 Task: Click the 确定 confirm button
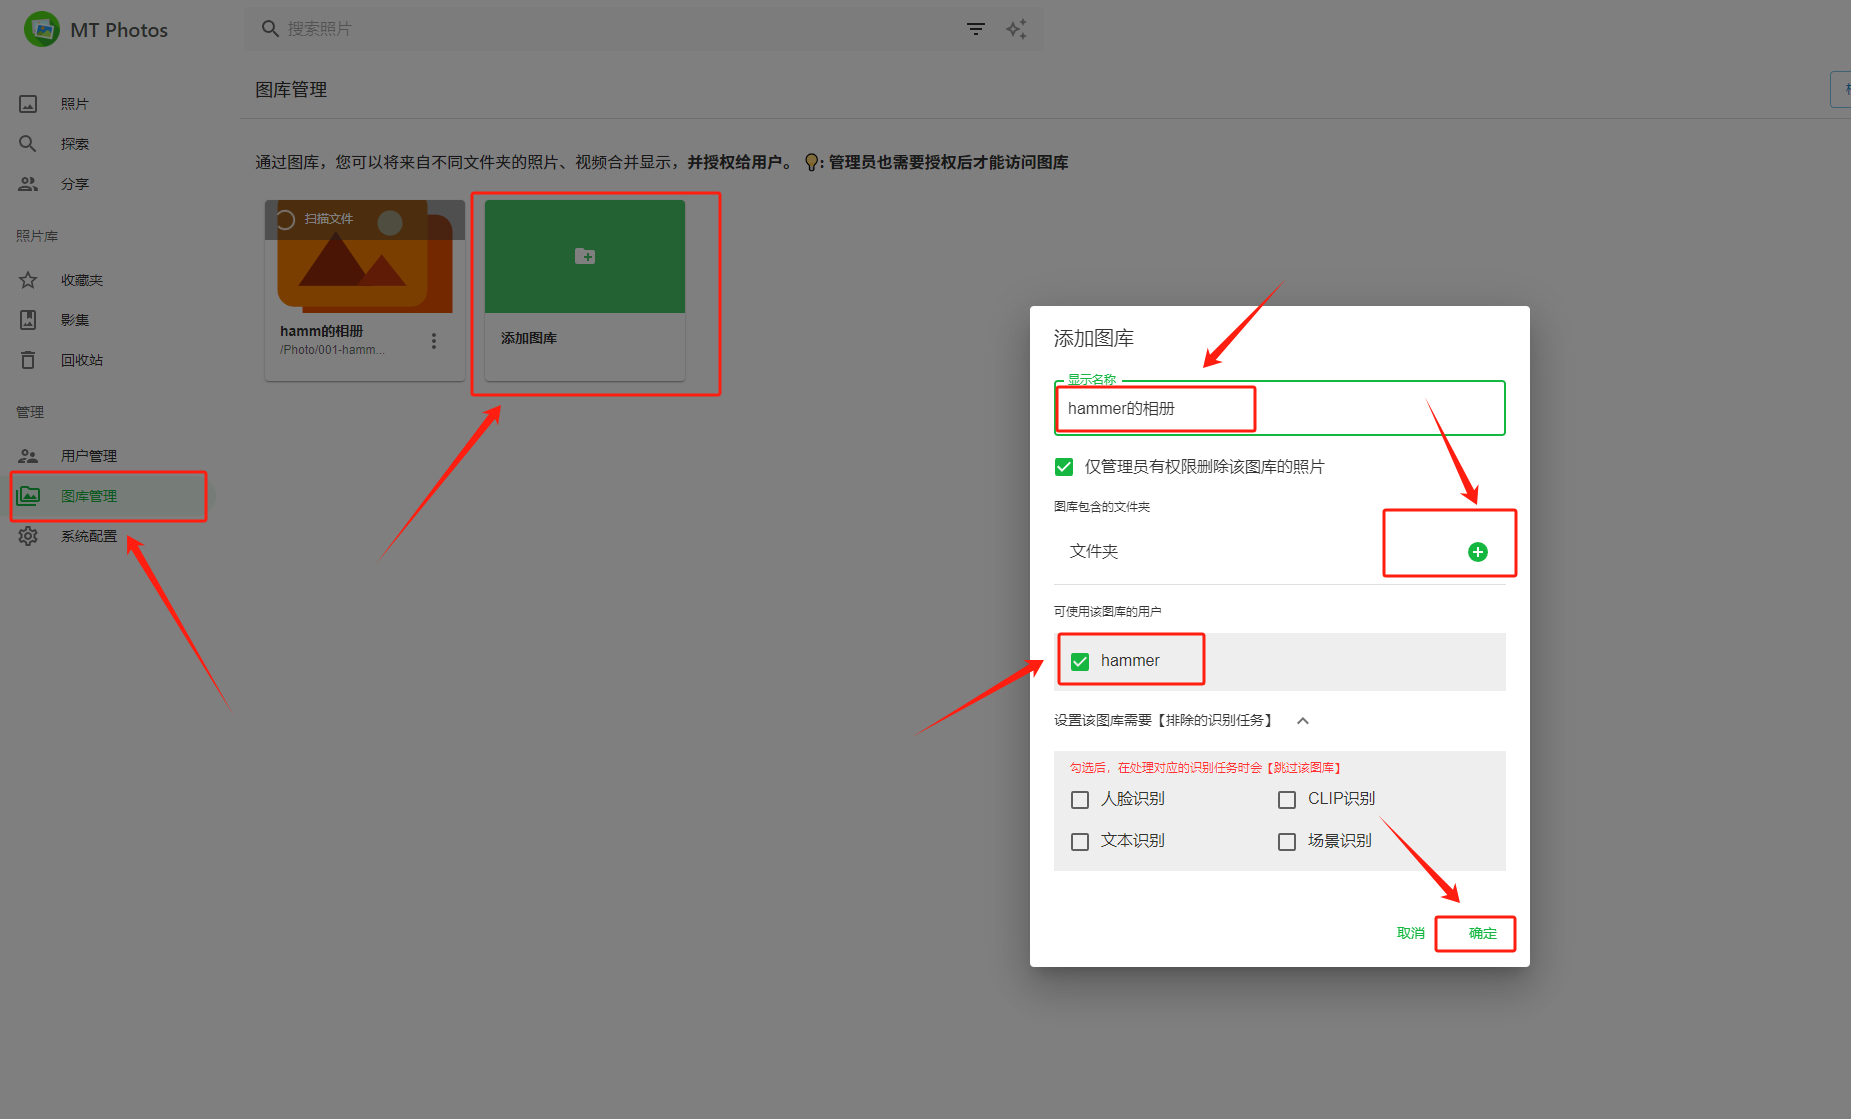coord(1482,933)
